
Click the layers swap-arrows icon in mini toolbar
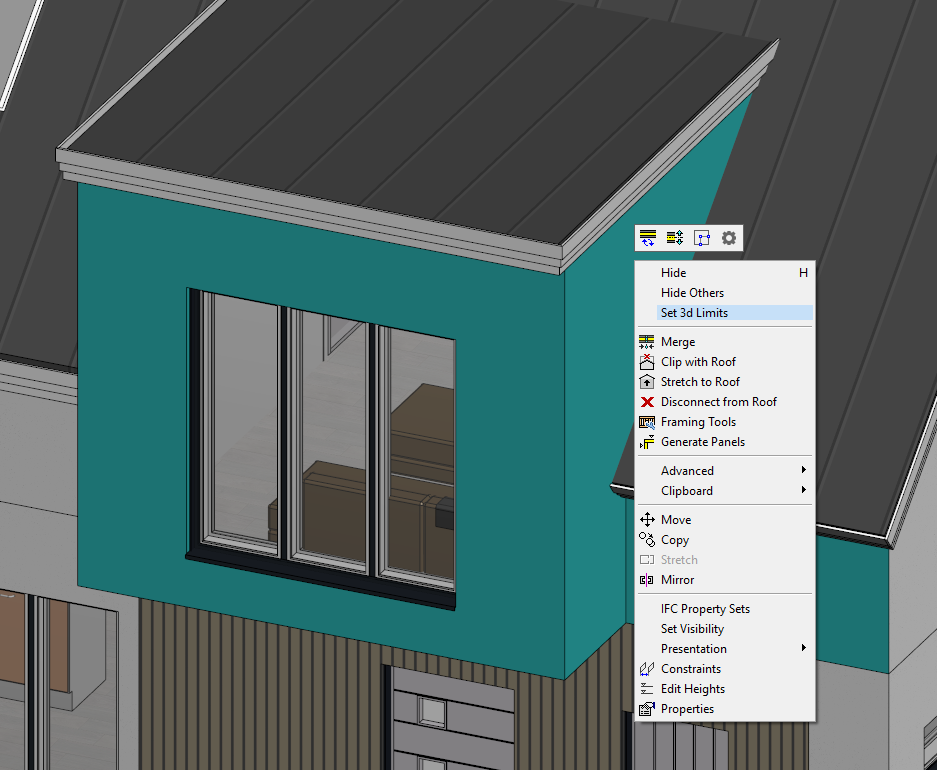point(648,238)
